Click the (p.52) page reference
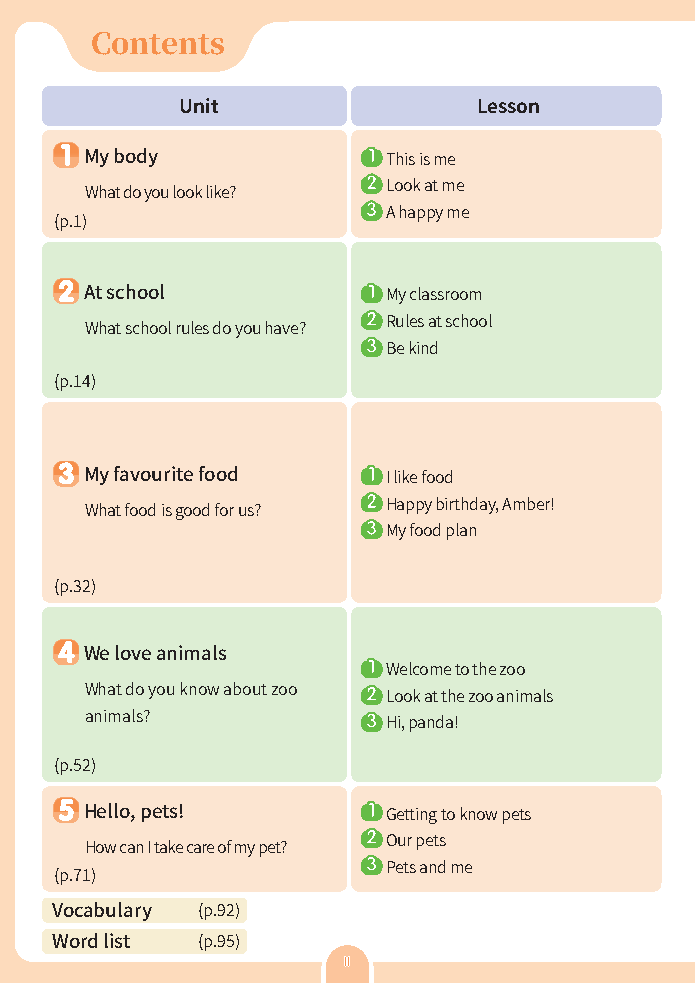Viewport: 695px width, 983px height. 75,766
